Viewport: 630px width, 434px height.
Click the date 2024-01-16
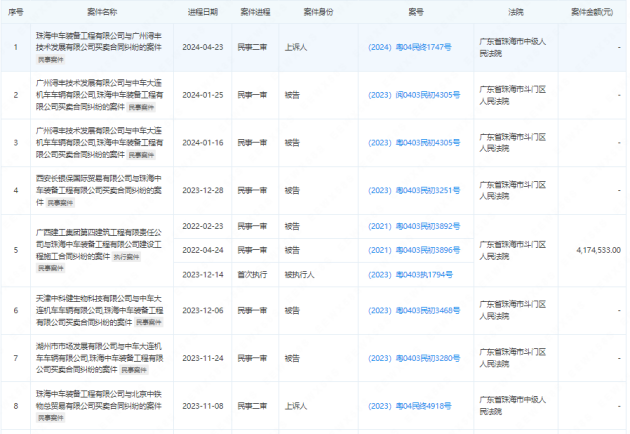[x=202, y=143]
